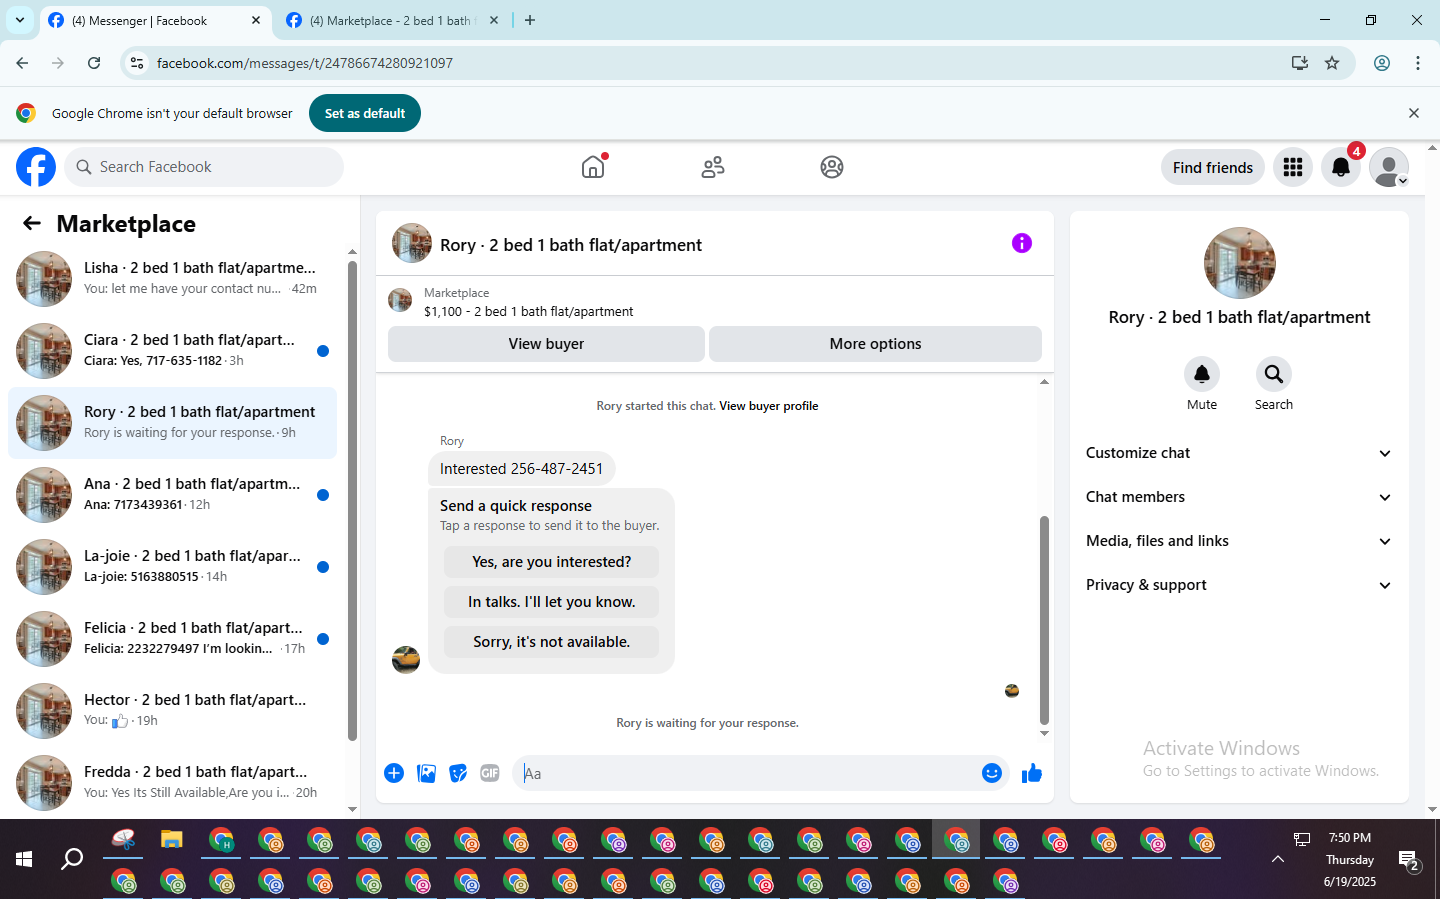Open Hector's apartment conversation

point(172,711)
